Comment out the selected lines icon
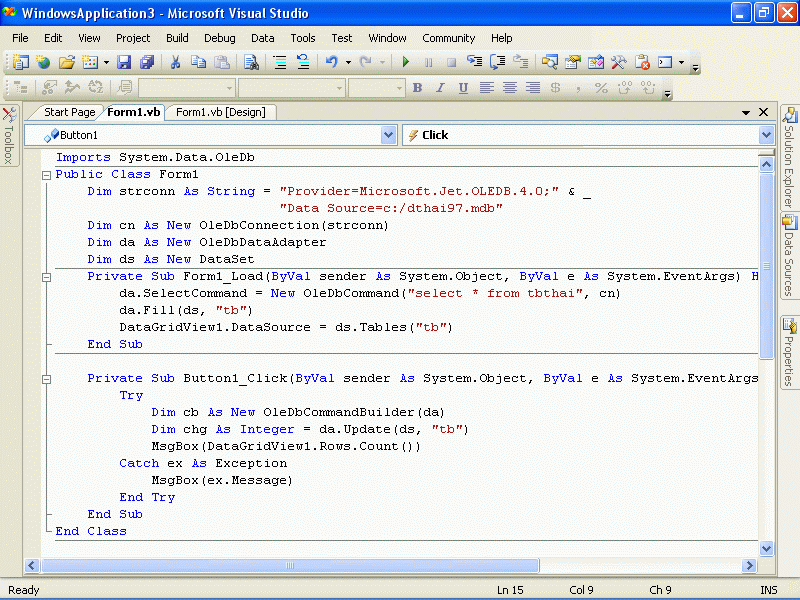Image resolution: width=800 pixels, height=600 pixels. [x=280, y=62]
